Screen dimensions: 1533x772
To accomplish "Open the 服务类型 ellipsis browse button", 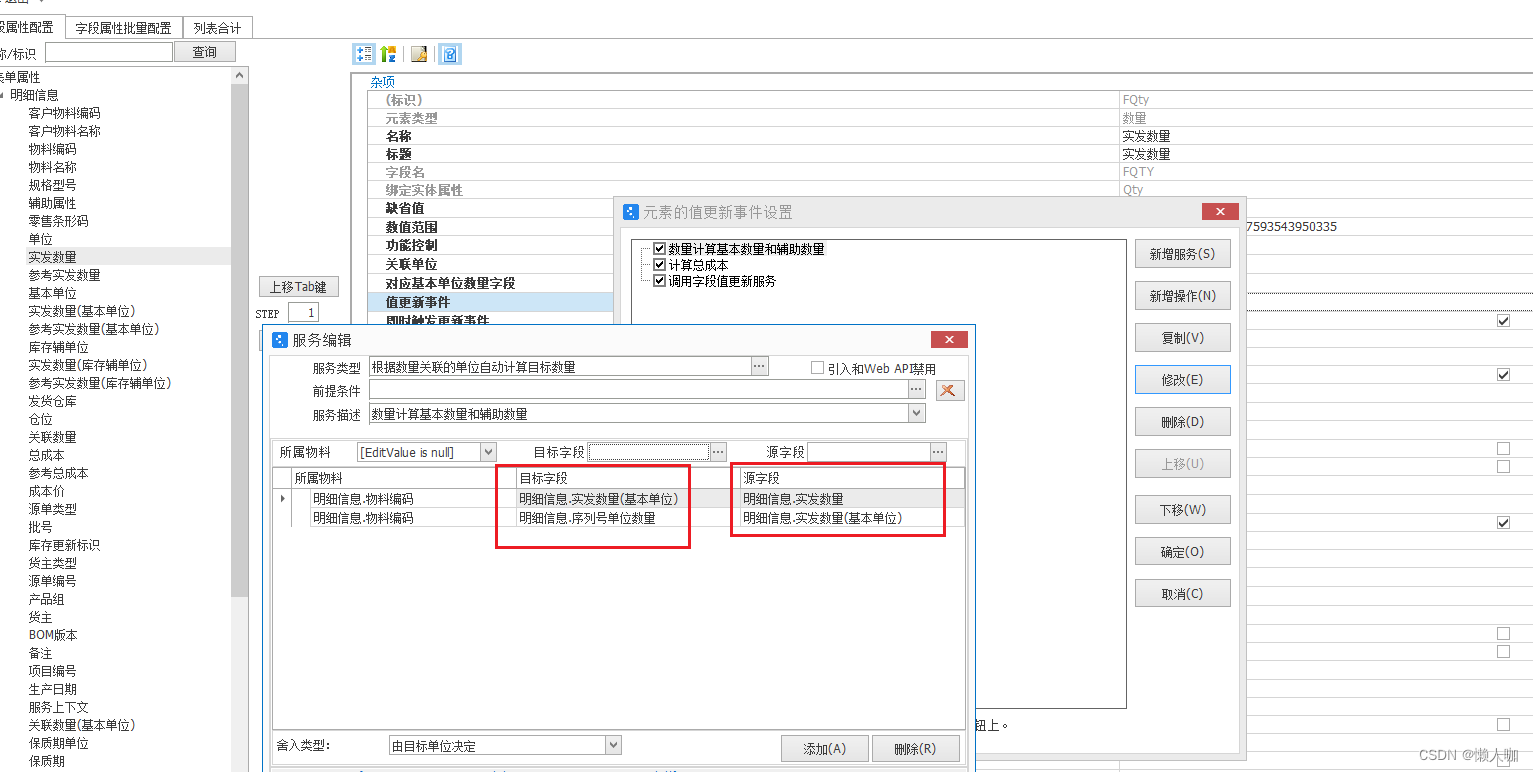I will pyautogui.click(x=759, y=367).
